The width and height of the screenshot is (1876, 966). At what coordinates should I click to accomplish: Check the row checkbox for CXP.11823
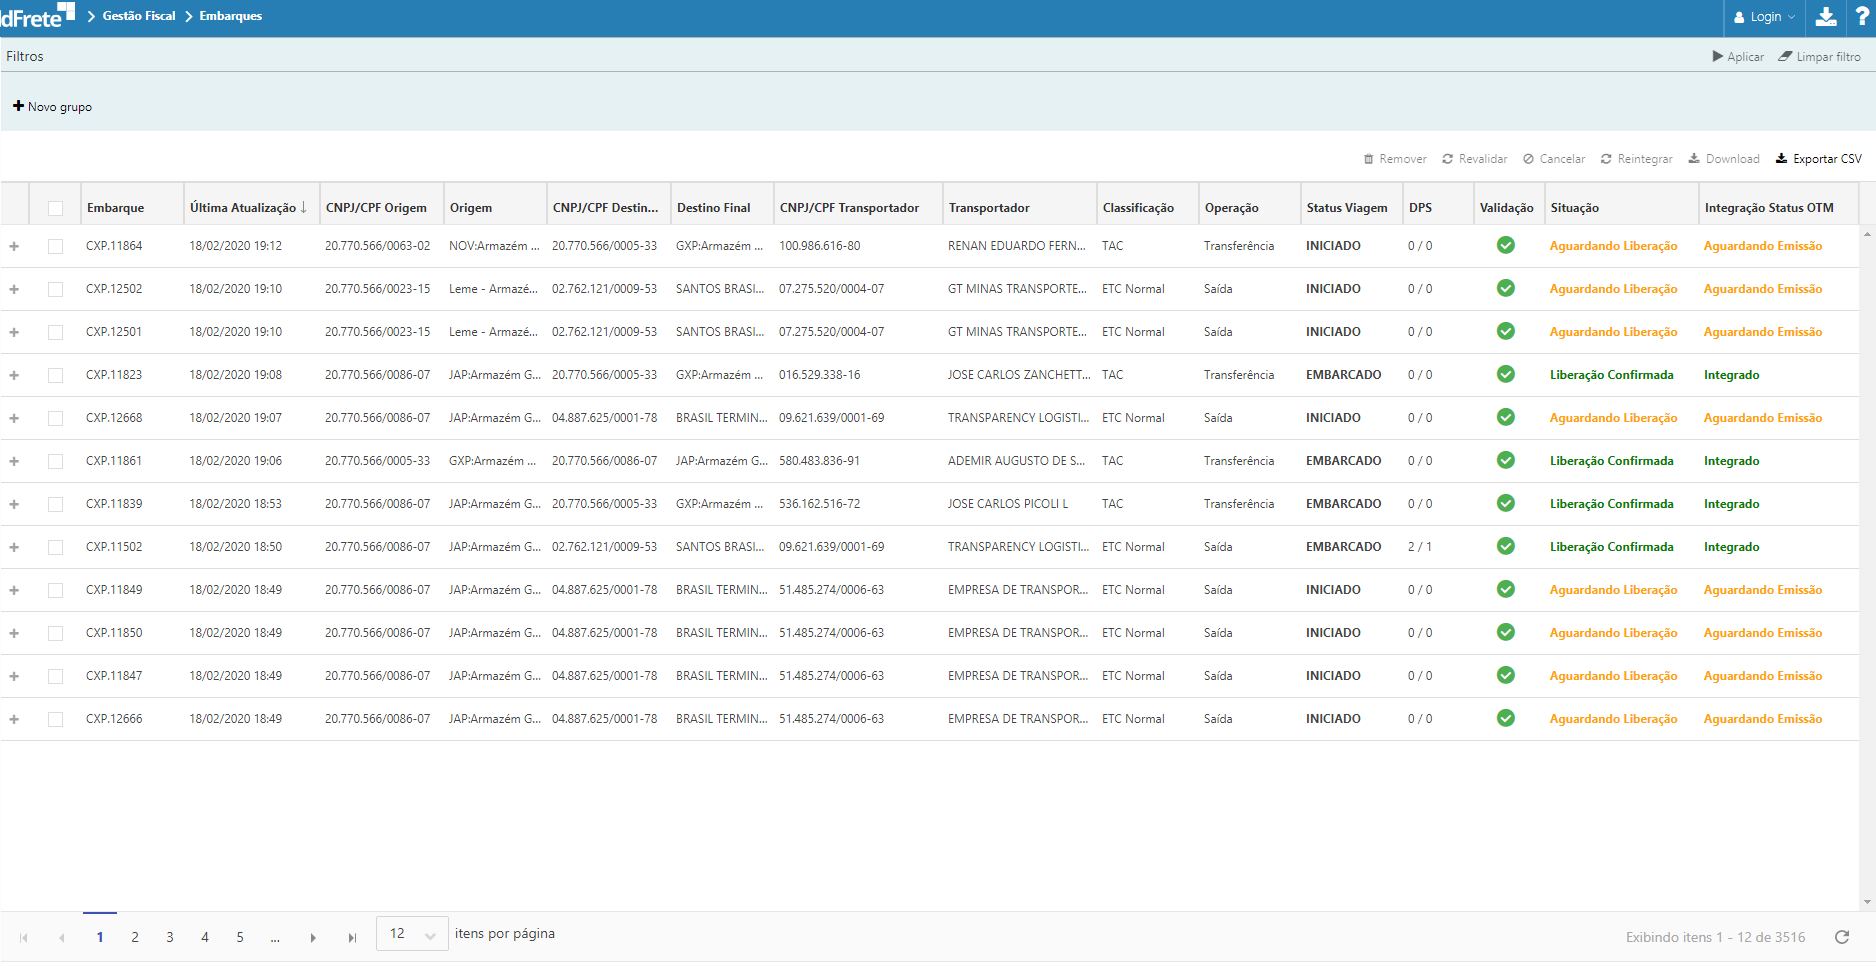[x=56, y=375]
